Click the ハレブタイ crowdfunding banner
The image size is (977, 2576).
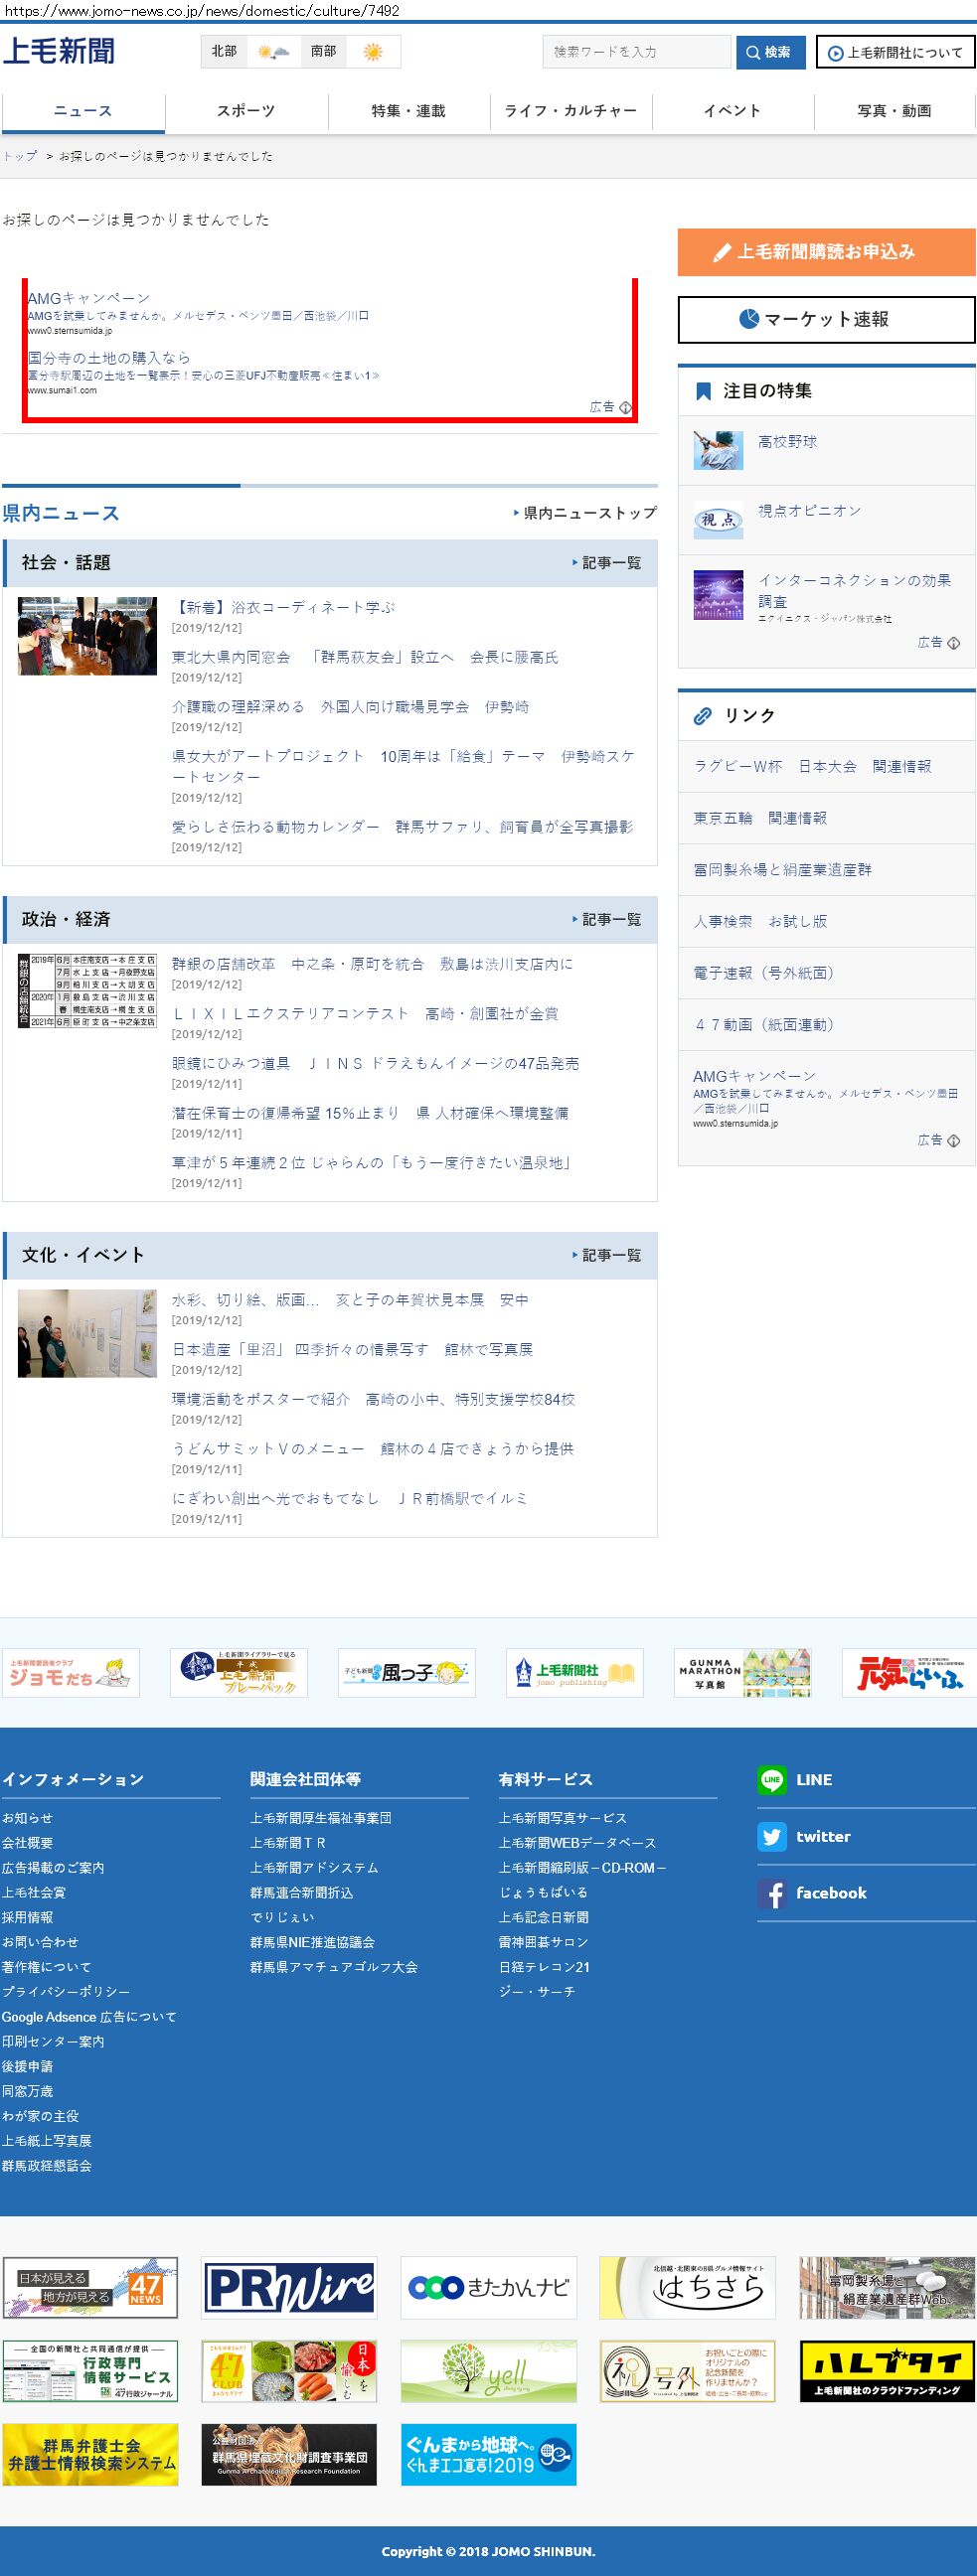[x=887, y=2371]
